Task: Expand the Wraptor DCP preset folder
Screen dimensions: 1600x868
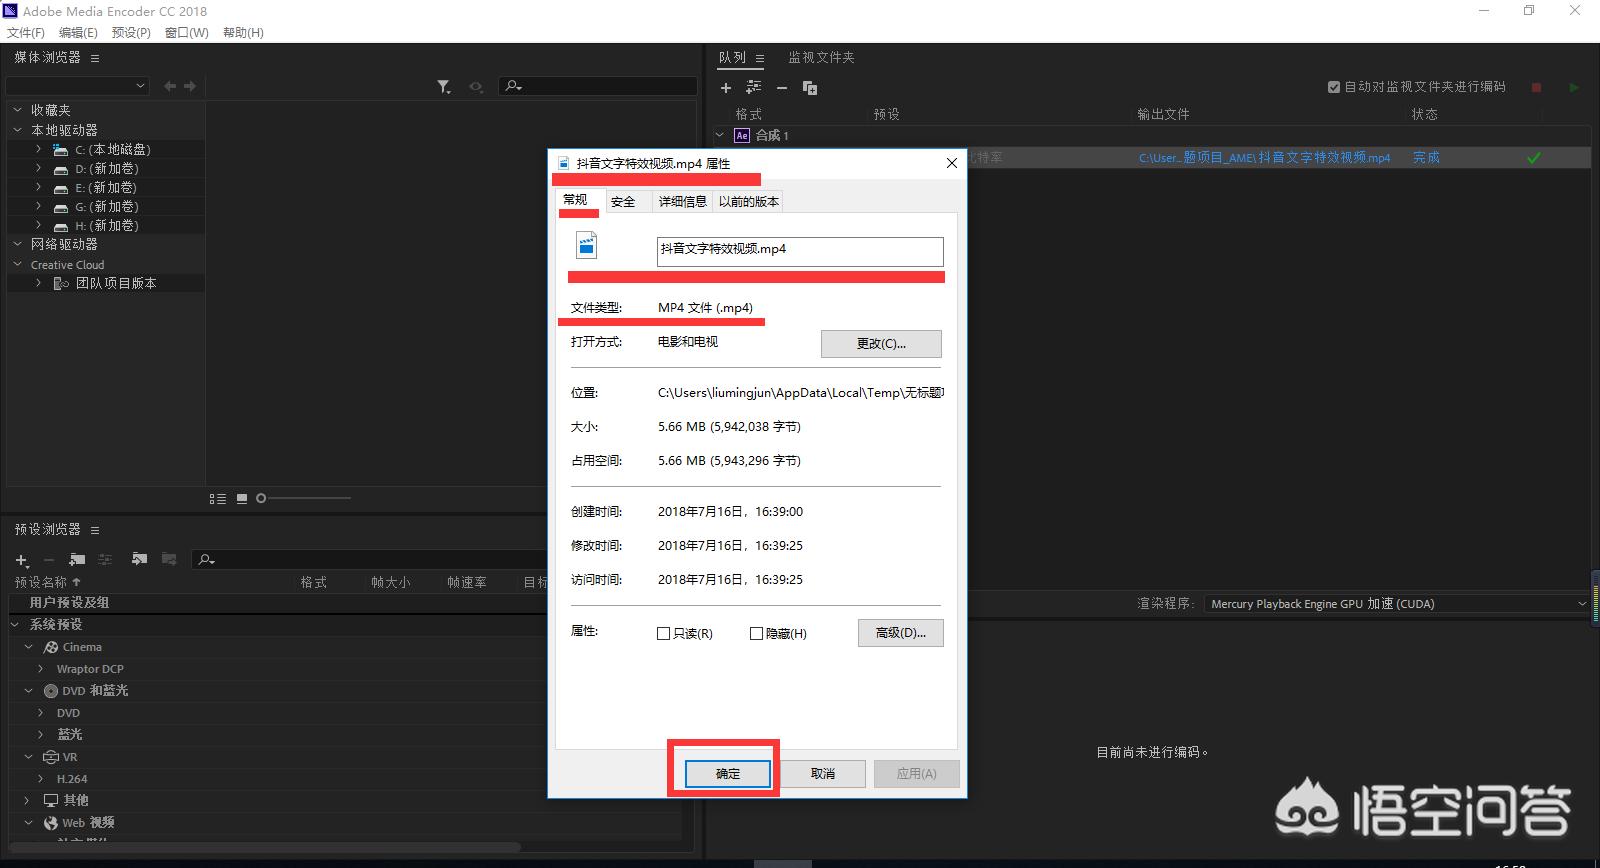Action: 41,669
